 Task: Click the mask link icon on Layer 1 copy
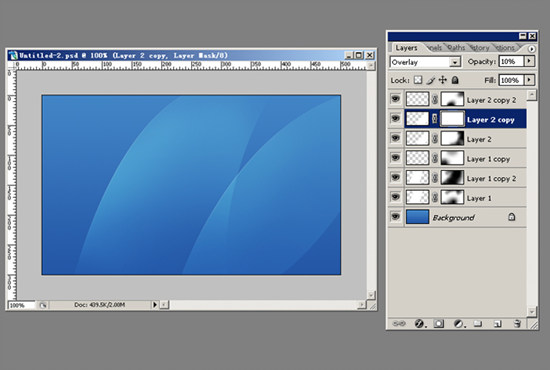[x=435, y=159]
